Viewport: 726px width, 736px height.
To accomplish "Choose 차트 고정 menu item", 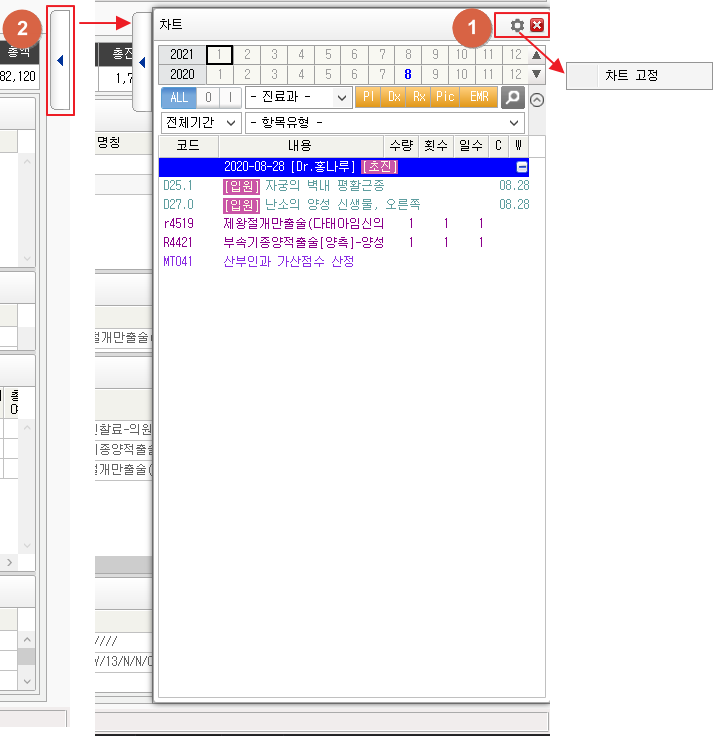I will 632,75.
